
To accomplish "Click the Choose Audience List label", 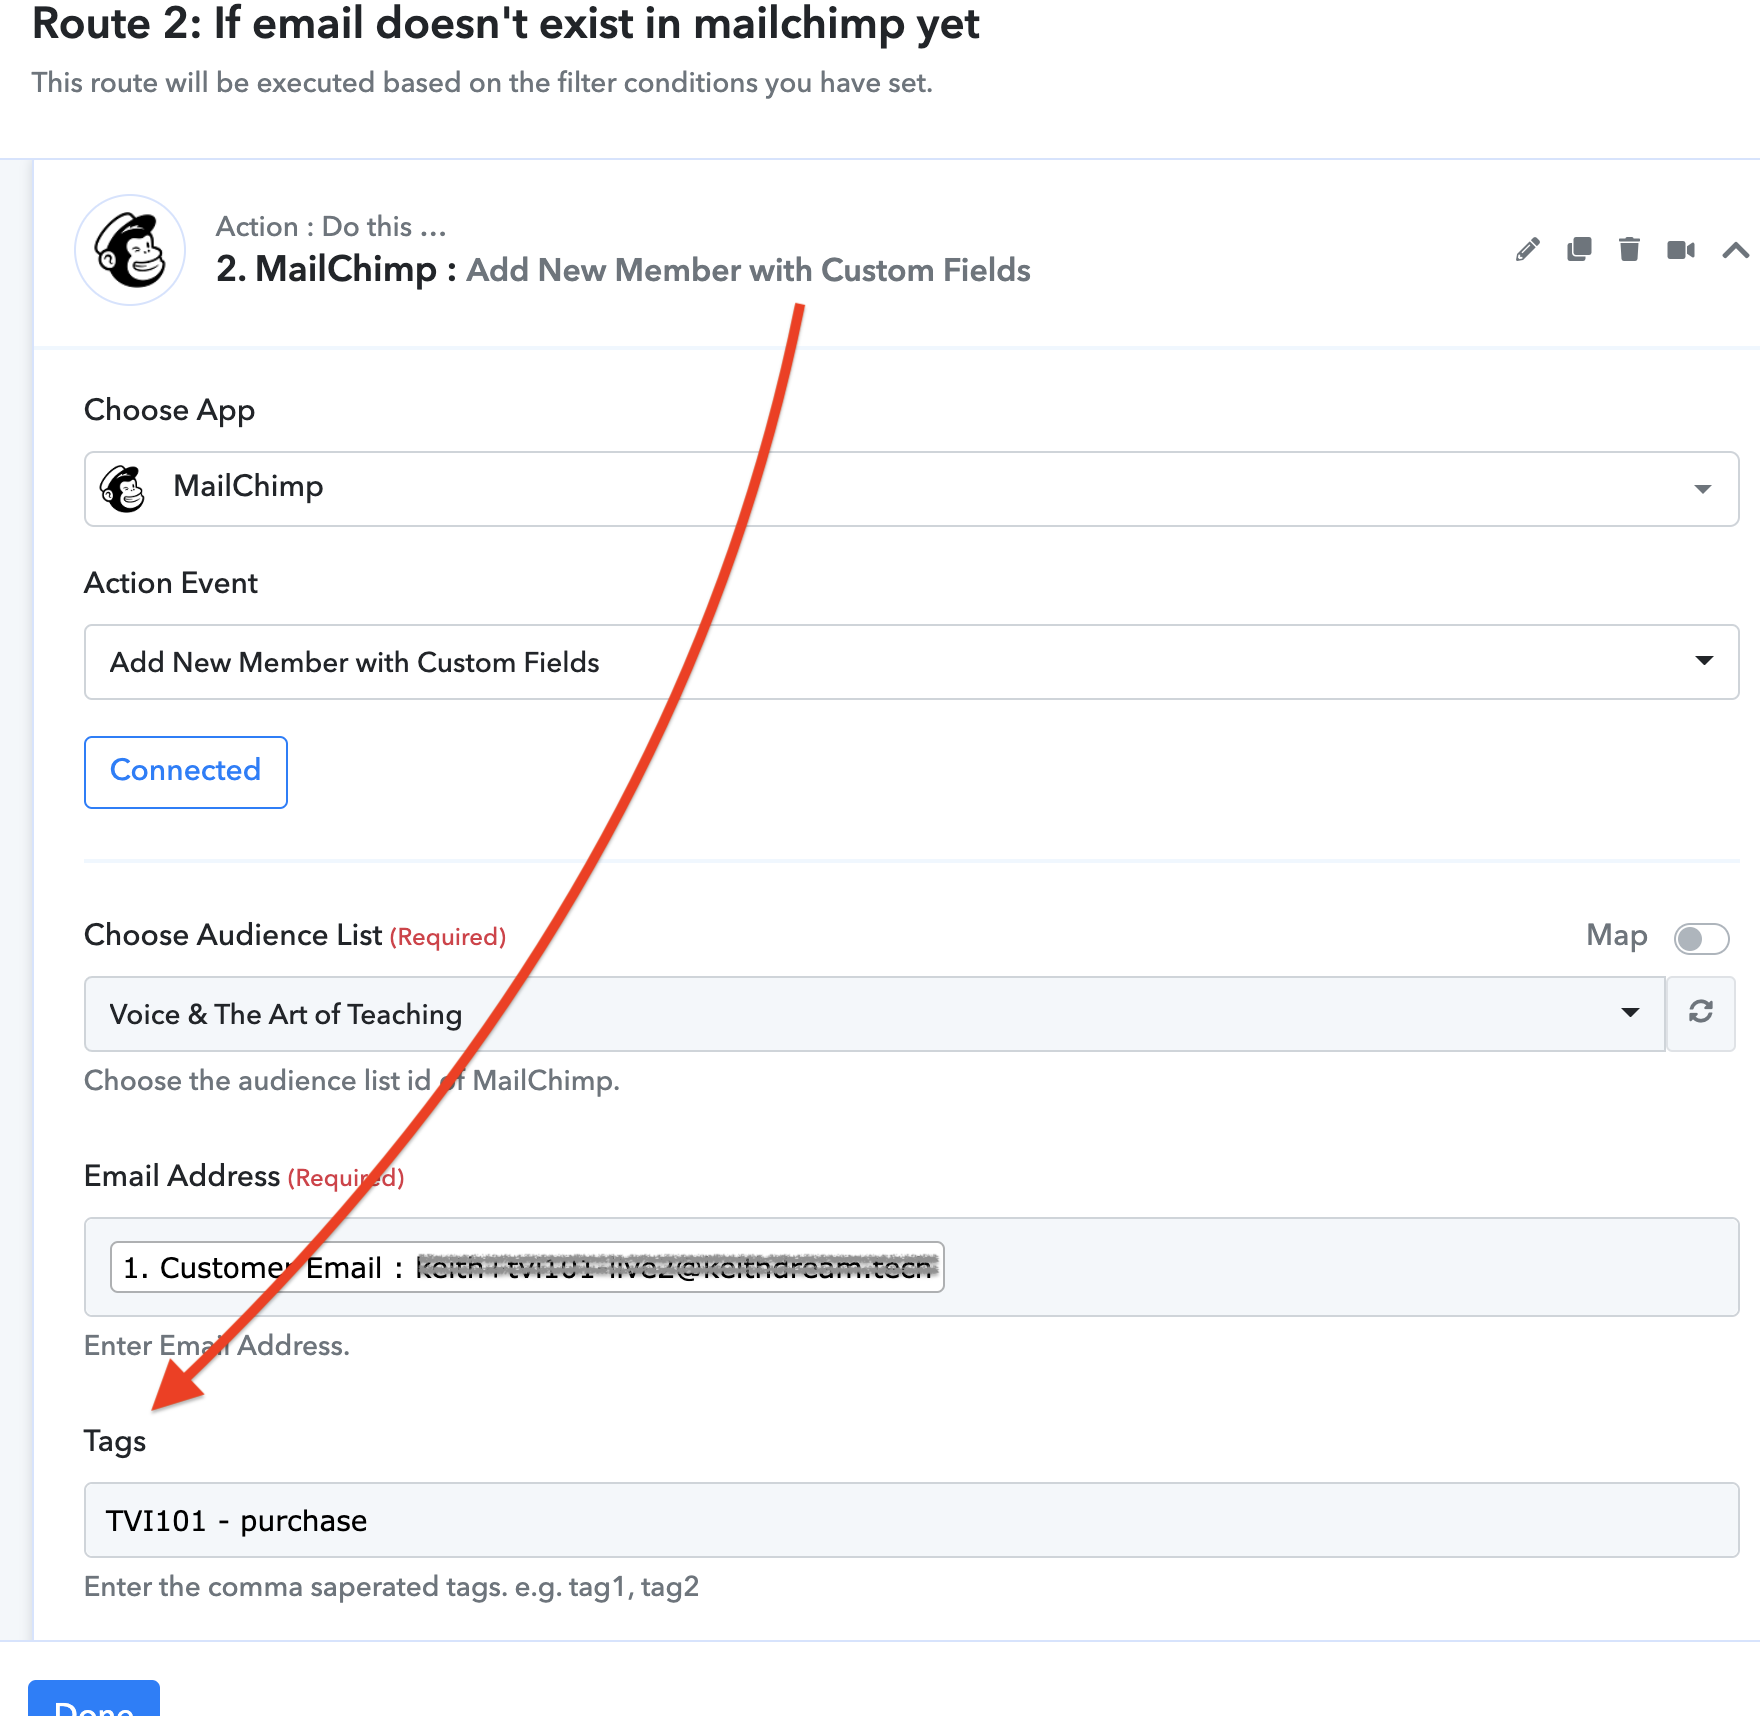I will [233, 935].
